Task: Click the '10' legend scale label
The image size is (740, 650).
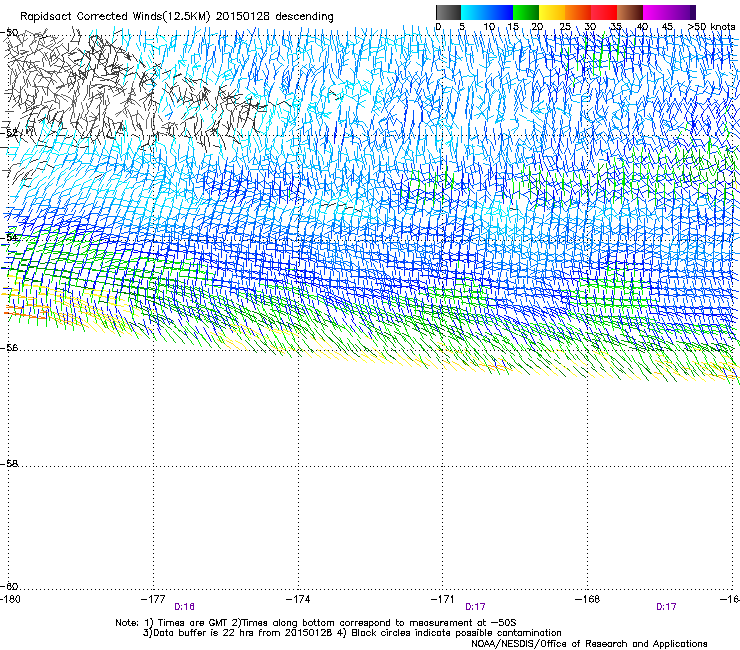Action: (x=489, y=27)
